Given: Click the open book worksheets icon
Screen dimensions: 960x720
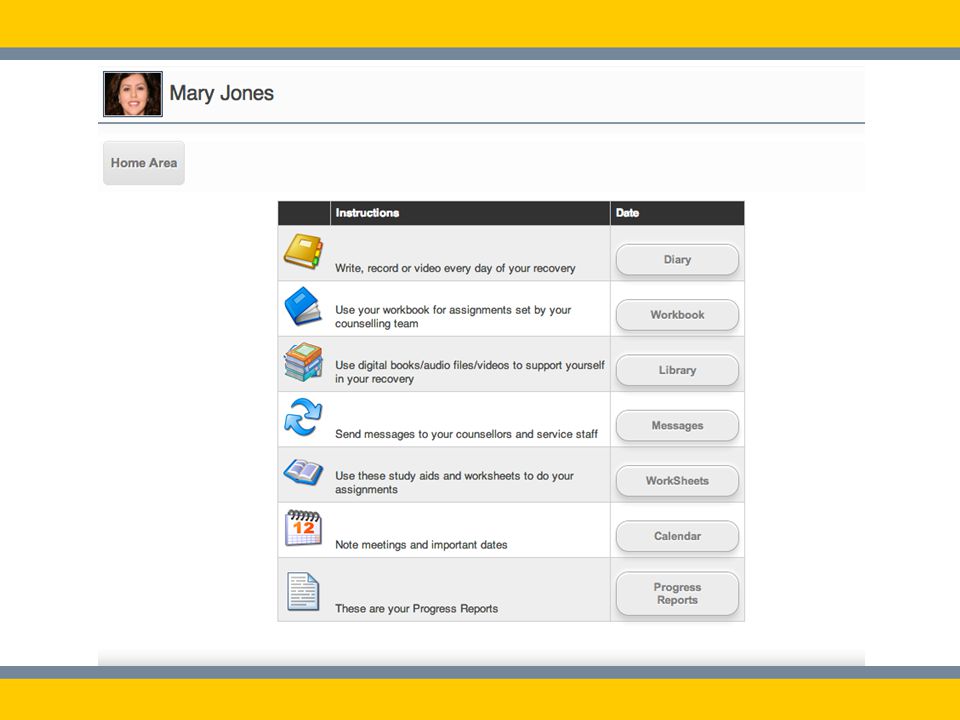Looking at the screenshot, I should [303, 472].
